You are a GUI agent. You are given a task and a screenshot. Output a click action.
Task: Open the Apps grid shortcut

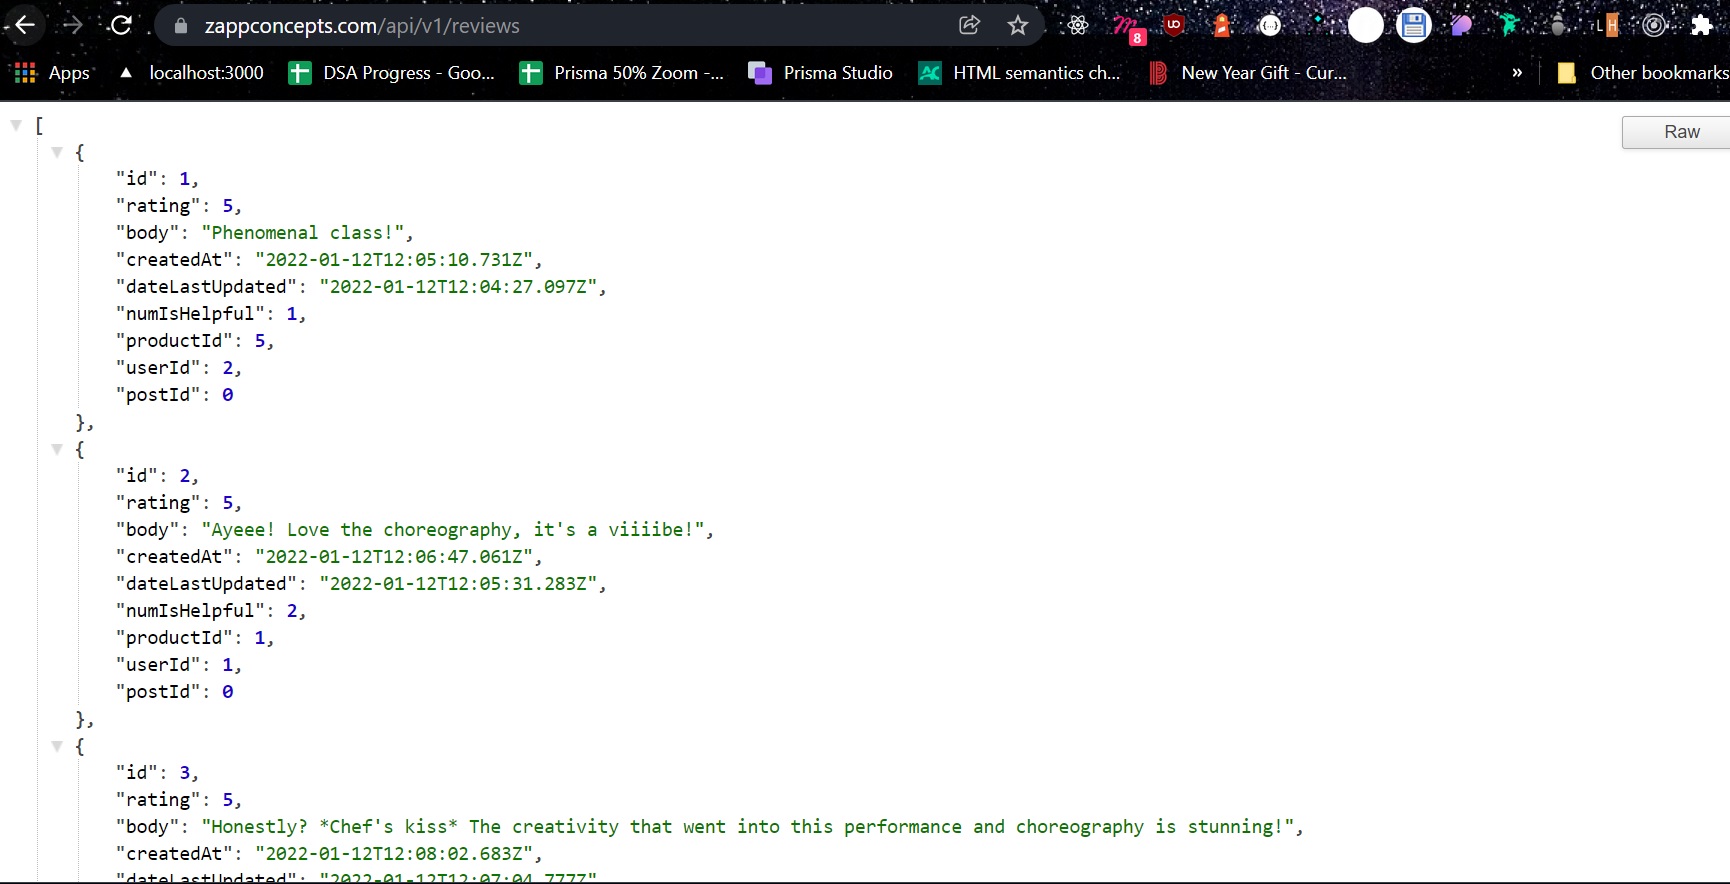click(x=51, y=73)
